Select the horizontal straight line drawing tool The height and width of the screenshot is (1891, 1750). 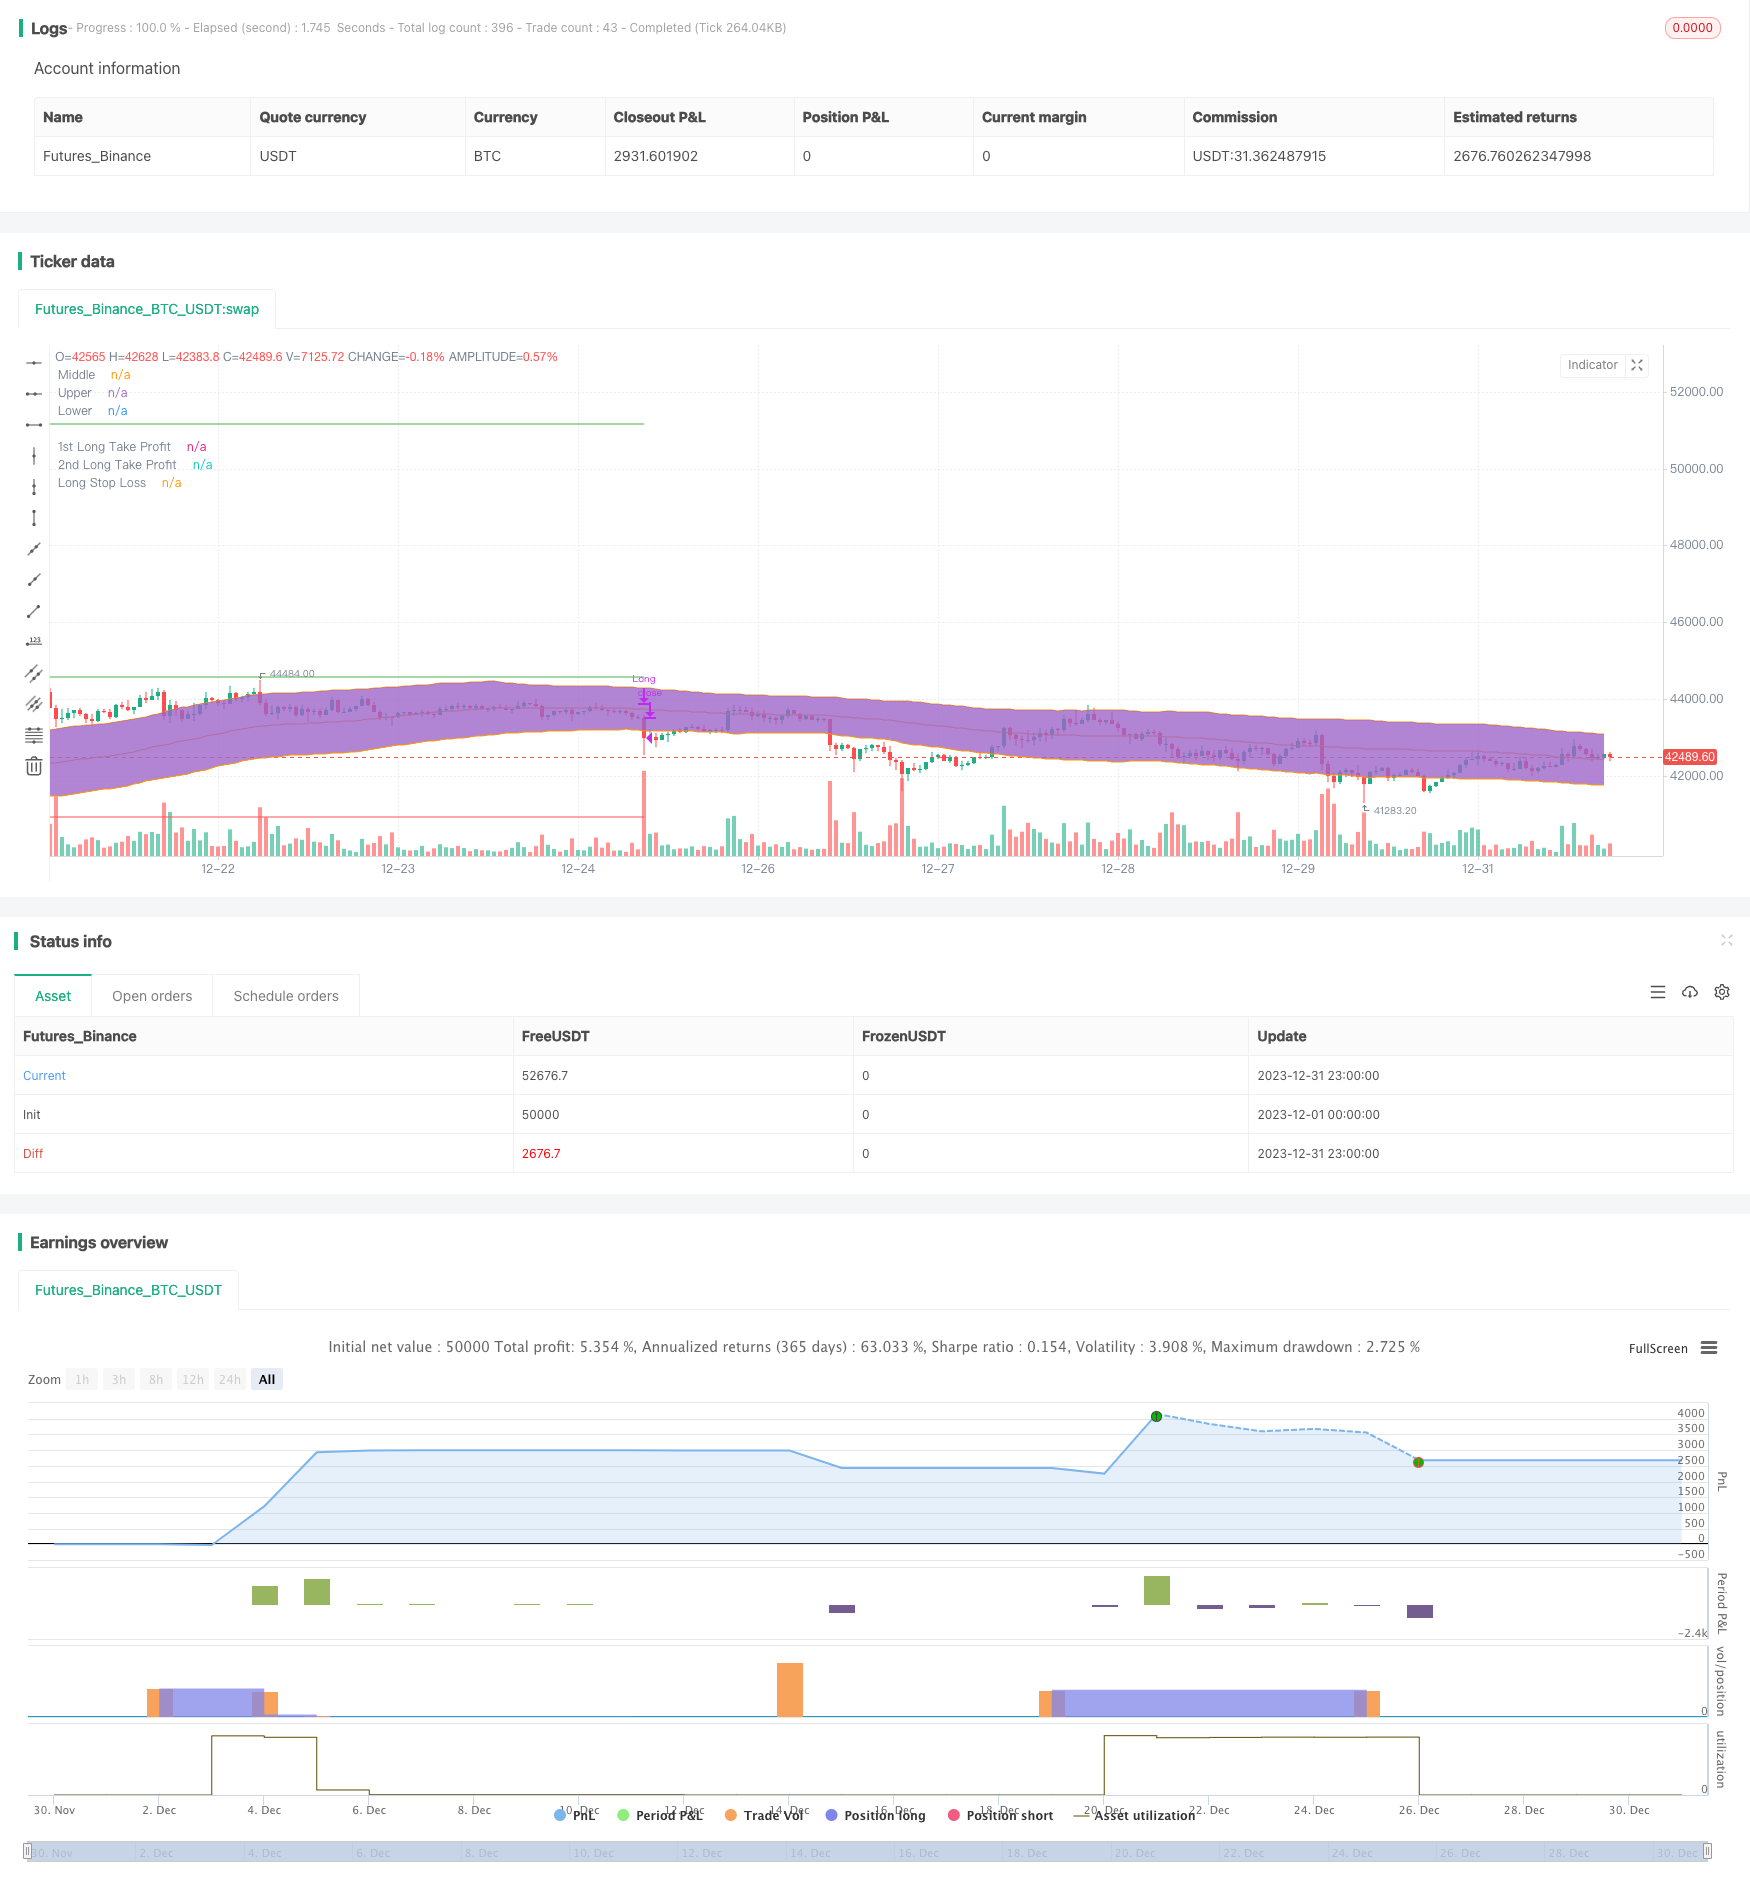click(34, 362)
